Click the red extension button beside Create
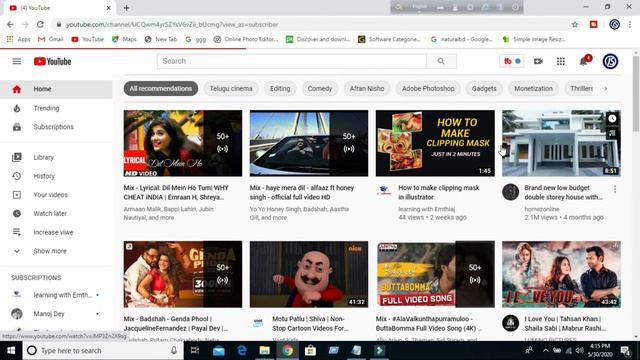 click(x=512, y=61)
